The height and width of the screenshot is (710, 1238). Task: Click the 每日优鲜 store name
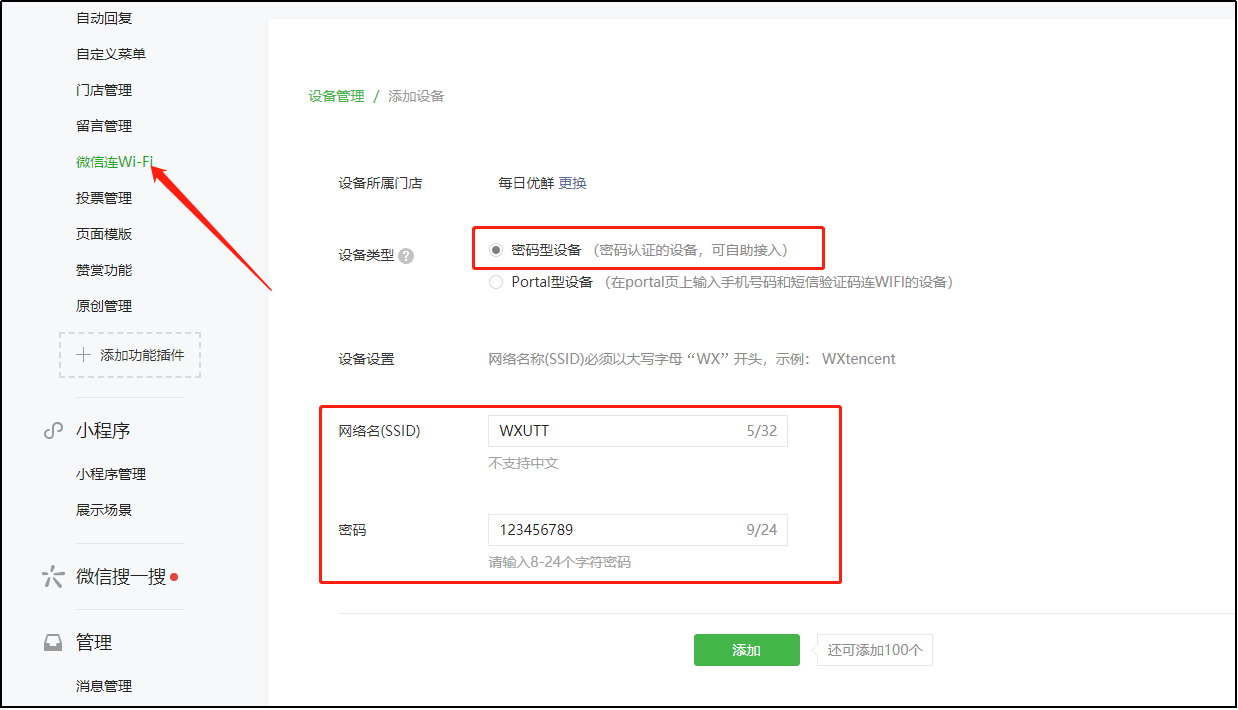click(x=526, y=183)
